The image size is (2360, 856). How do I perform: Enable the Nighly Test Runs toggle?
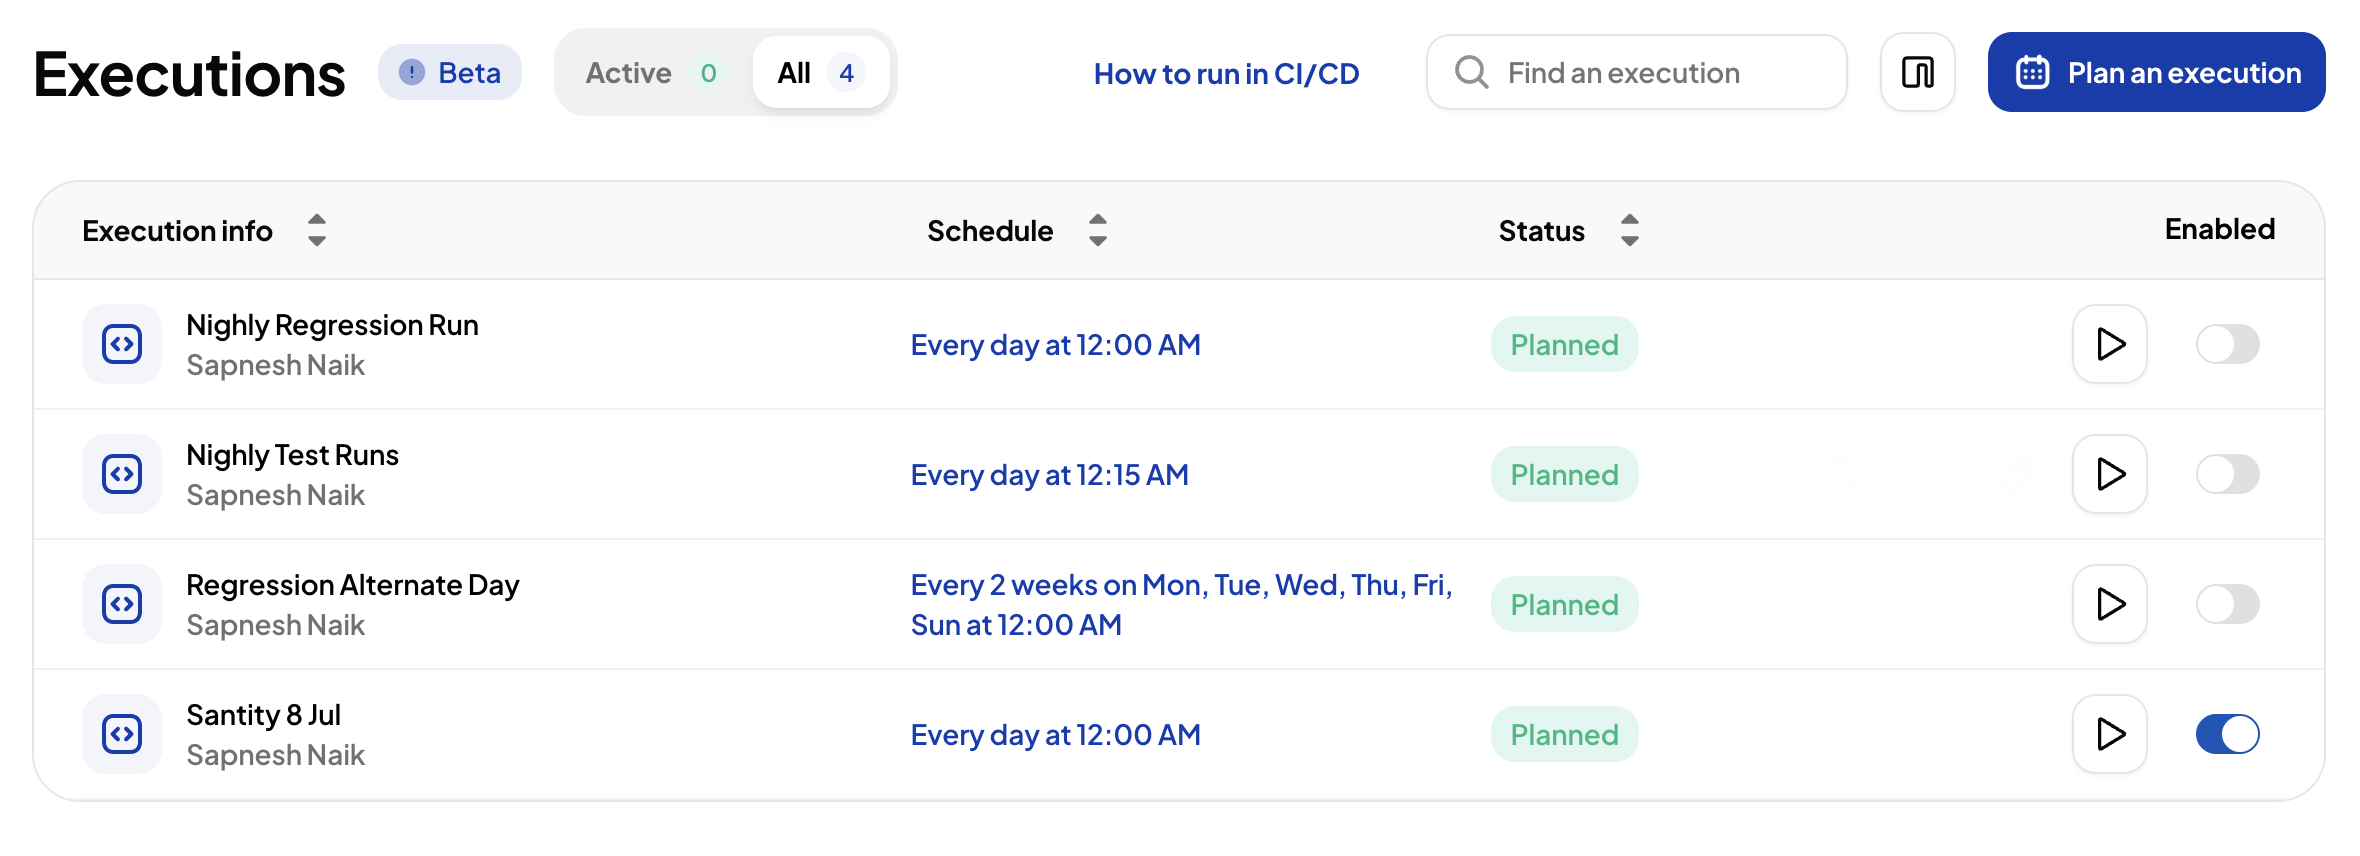pos(2228,474)
